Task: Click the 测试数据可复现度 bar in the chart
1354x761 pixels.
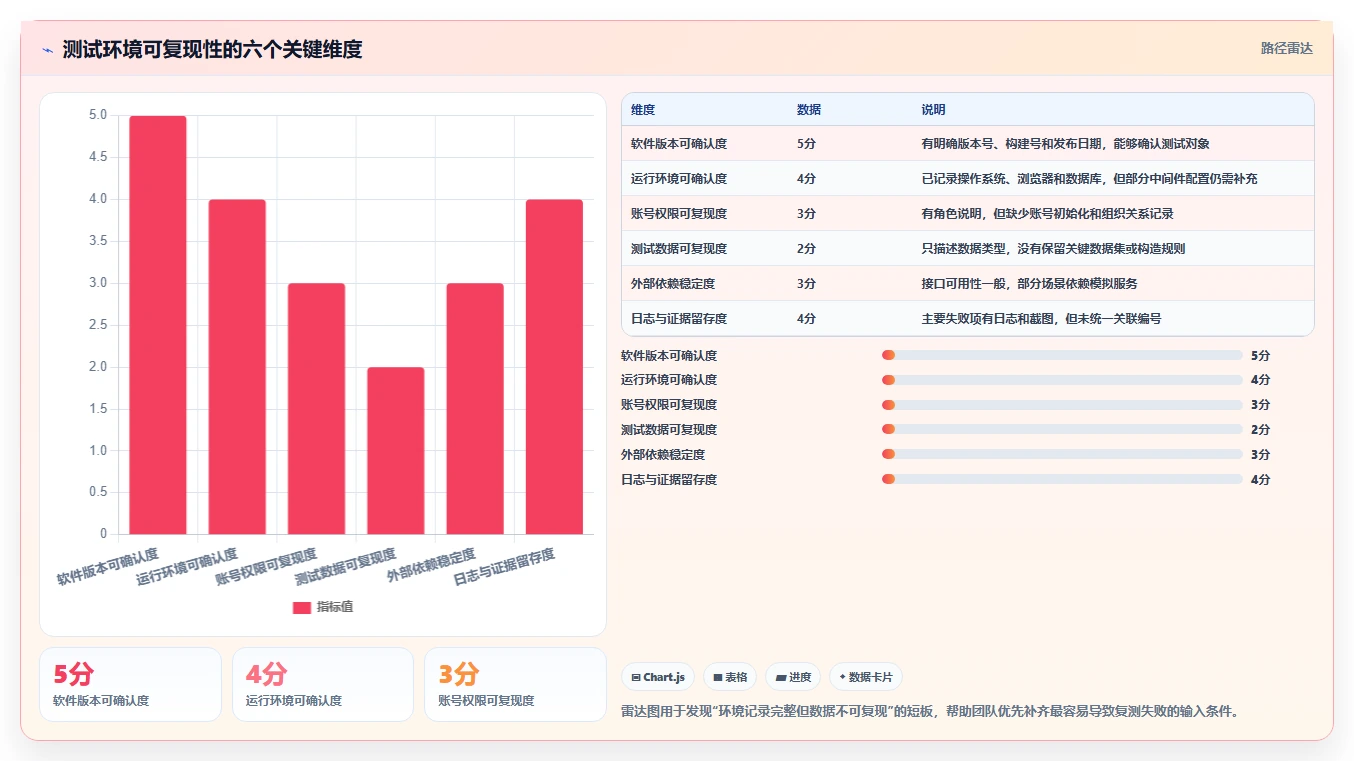Action: click(395, 451)
